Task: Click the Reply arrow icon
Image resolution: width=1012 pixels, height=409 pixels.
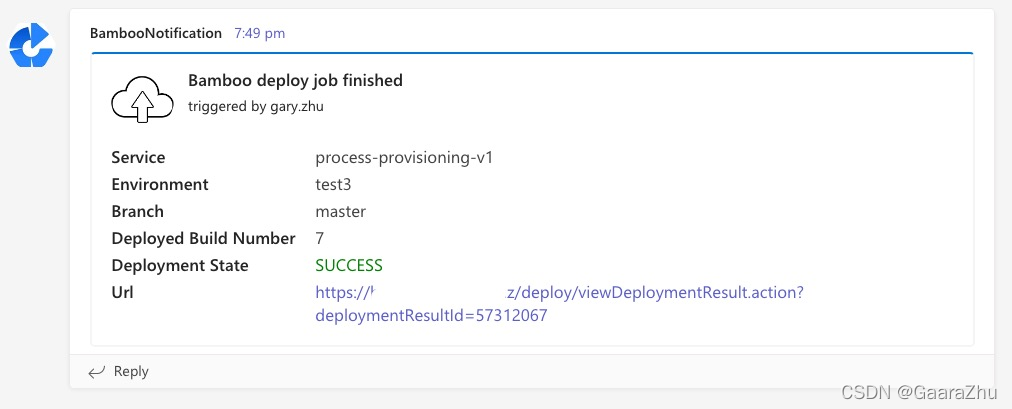Action: 97,372
